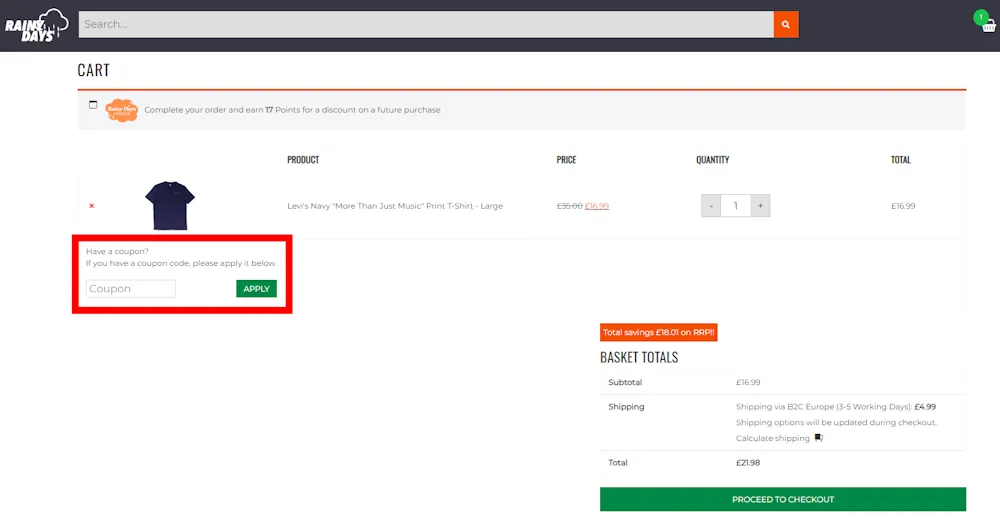
Task: Click the orange search magnifier button
Action: (786, 24)
